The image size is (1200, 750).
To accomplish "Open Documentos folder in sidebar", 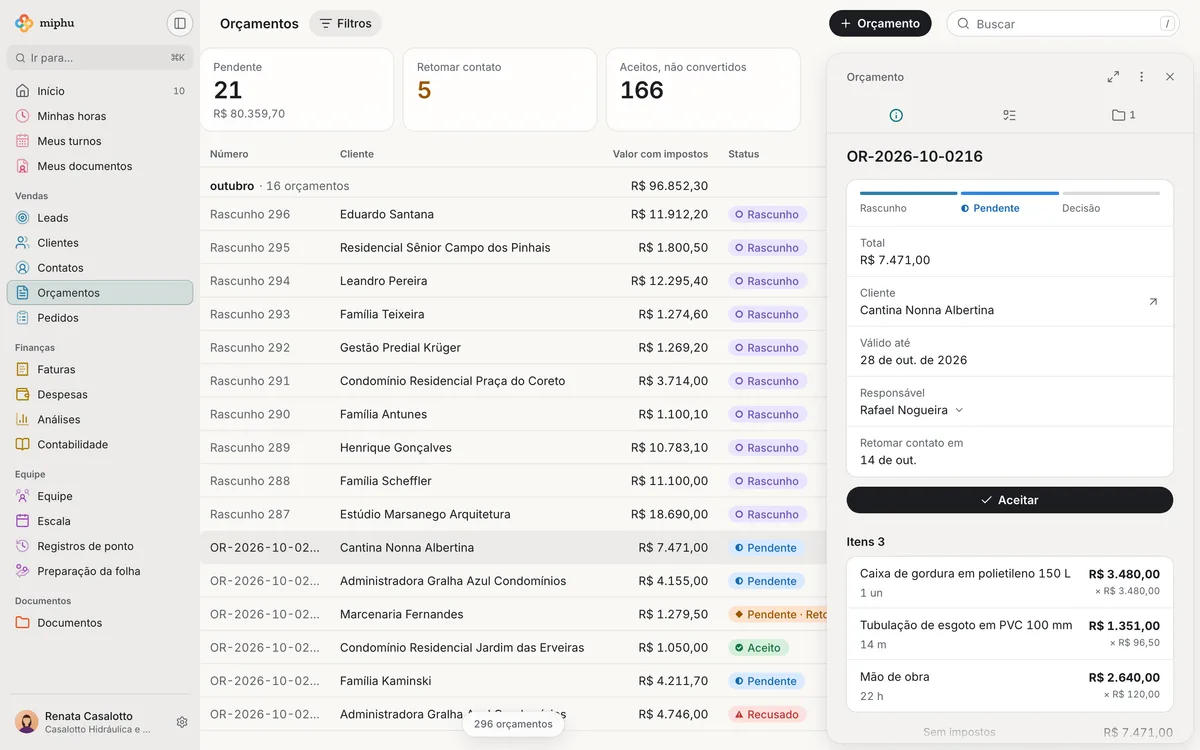I will pyautogui.click(x=100, y=623).
